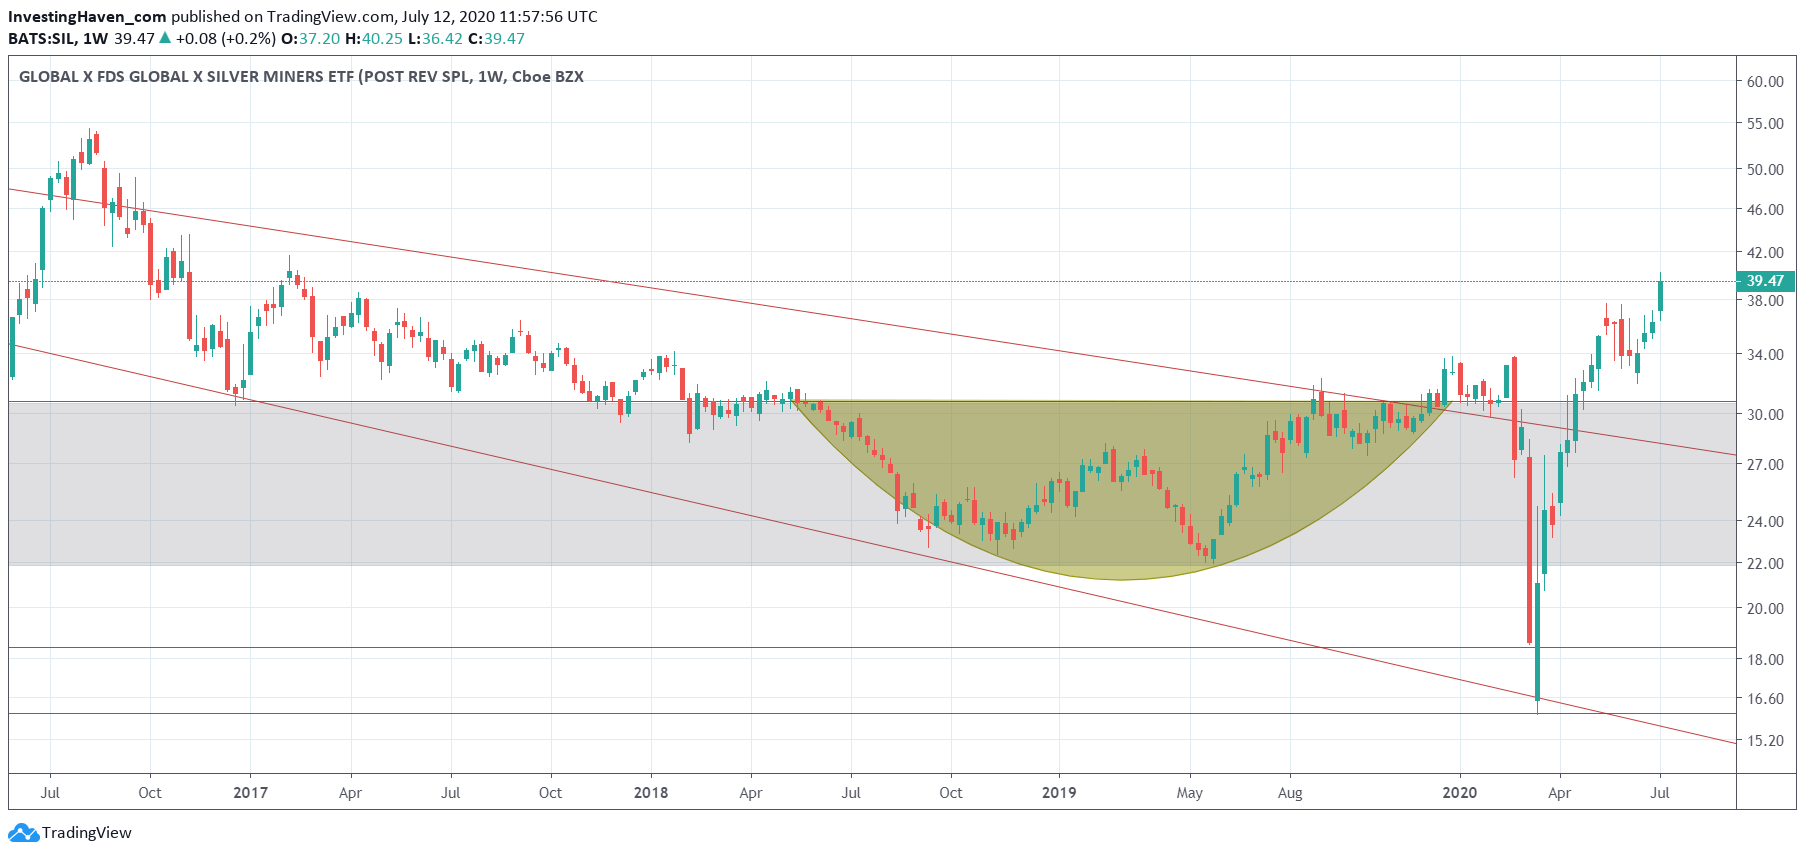Click the Aug label on time axis
The height and width of the screenshot is (856, 1805).
[x=1290, y=793]
